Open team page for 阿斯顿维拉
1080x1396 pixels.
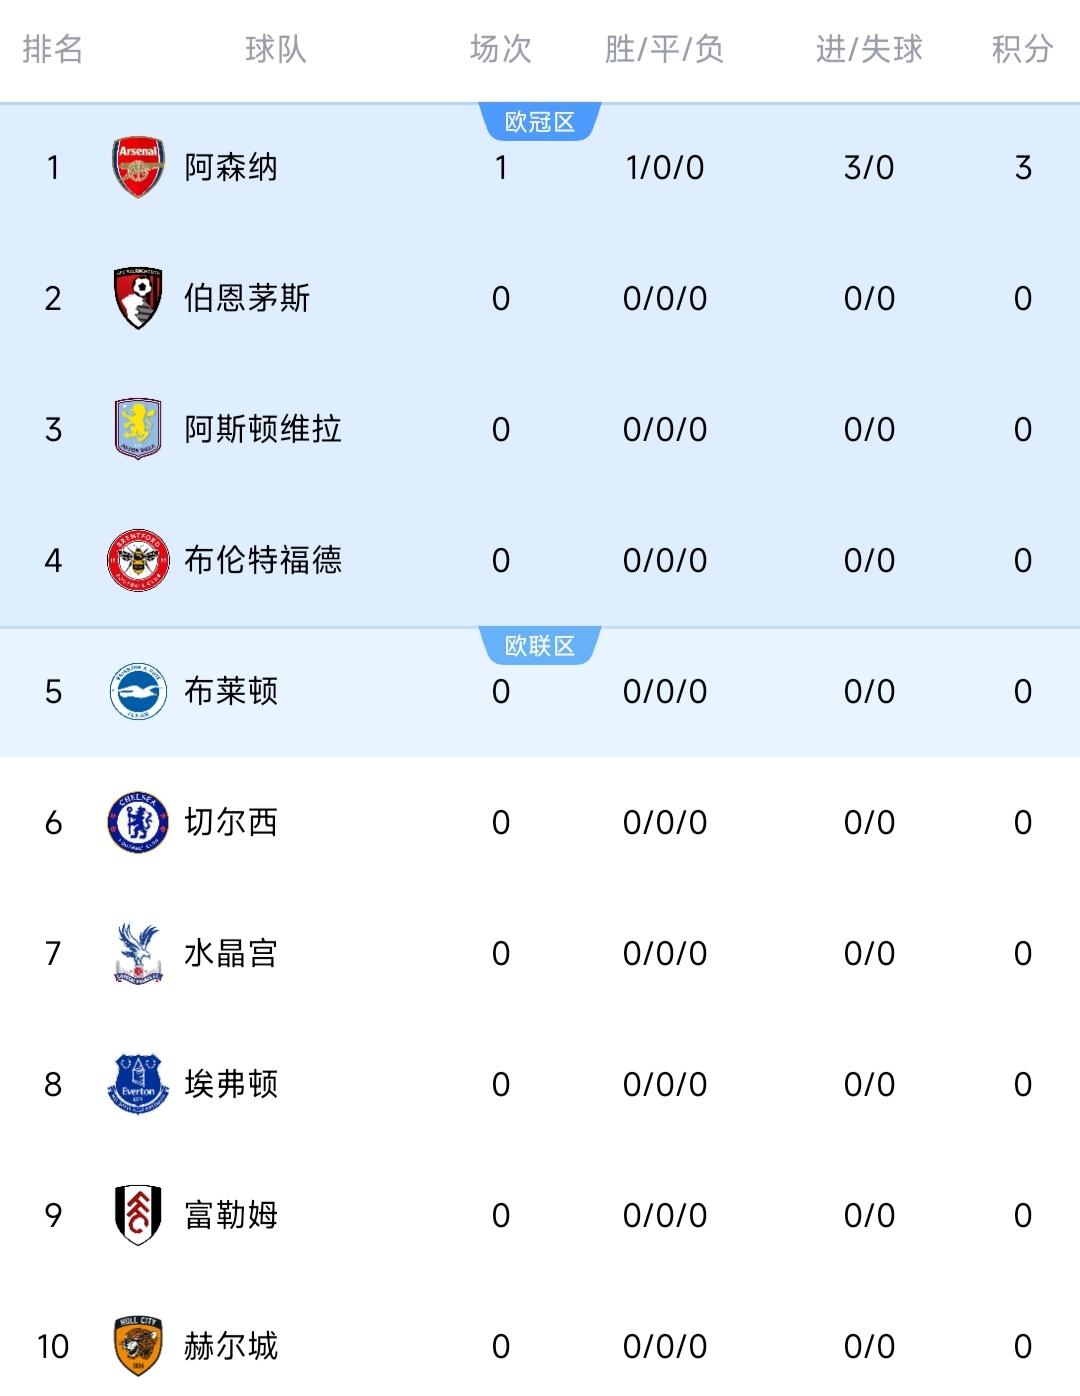(x=263, y=429)
